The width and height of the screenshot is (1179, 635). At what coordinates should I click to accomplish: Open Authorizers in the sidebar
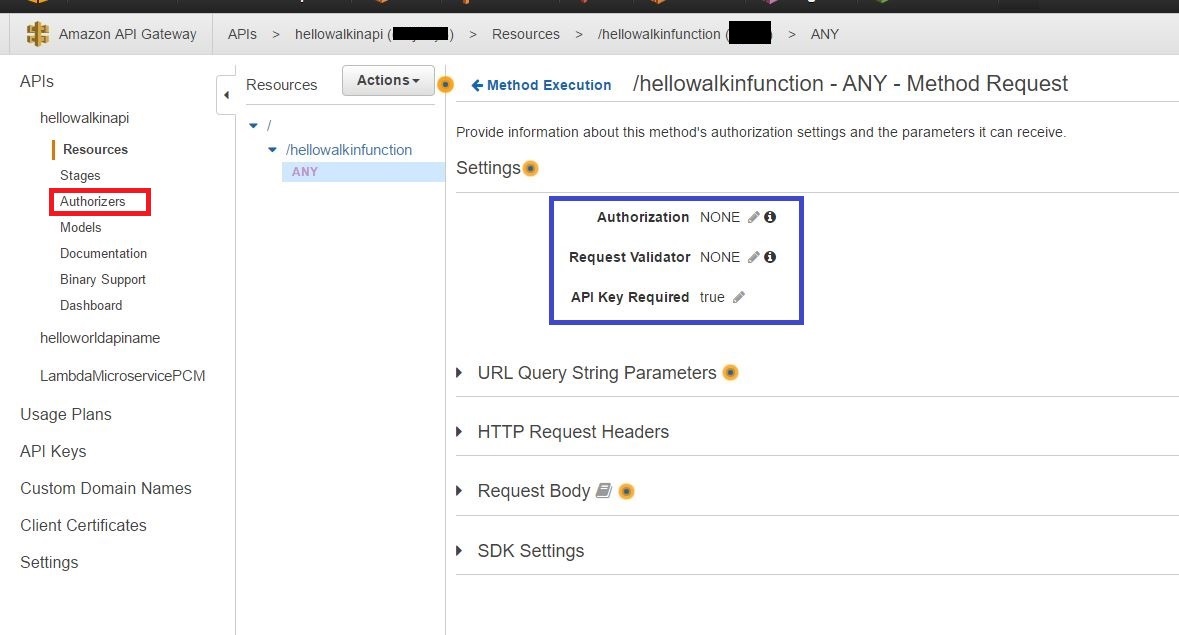coord(92,201)
